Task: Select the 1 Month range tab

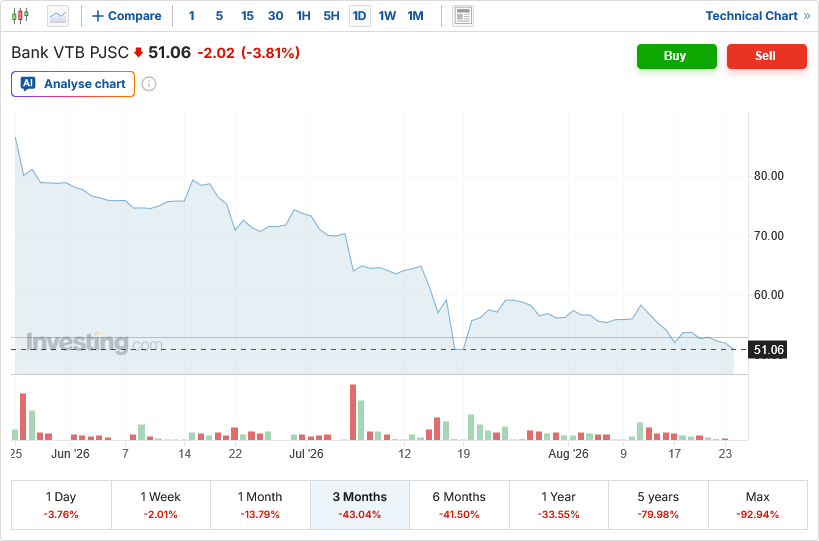Action: (x=260, y=505)
